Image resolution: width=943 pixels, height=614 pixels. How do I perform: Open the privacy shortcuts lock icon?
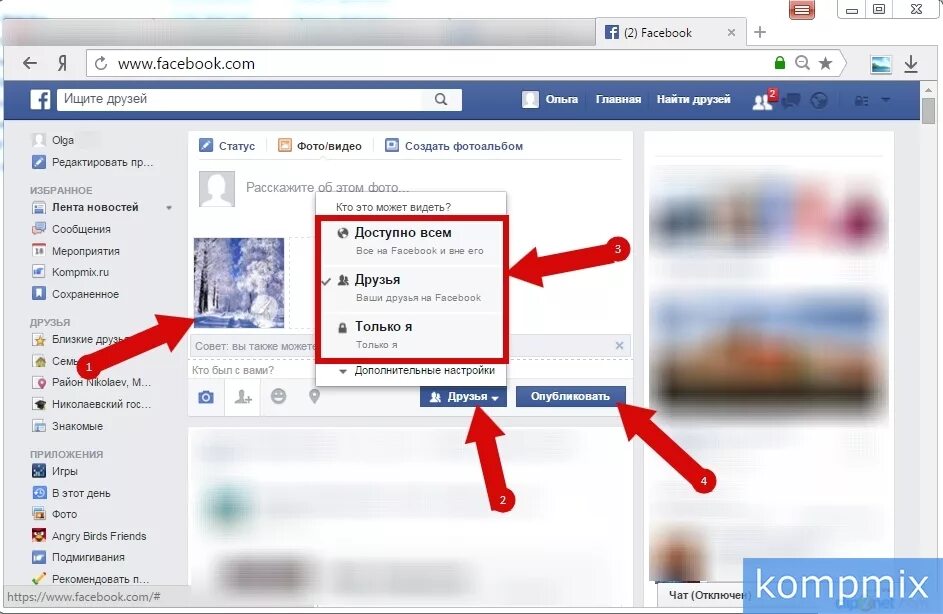[861, 100]
